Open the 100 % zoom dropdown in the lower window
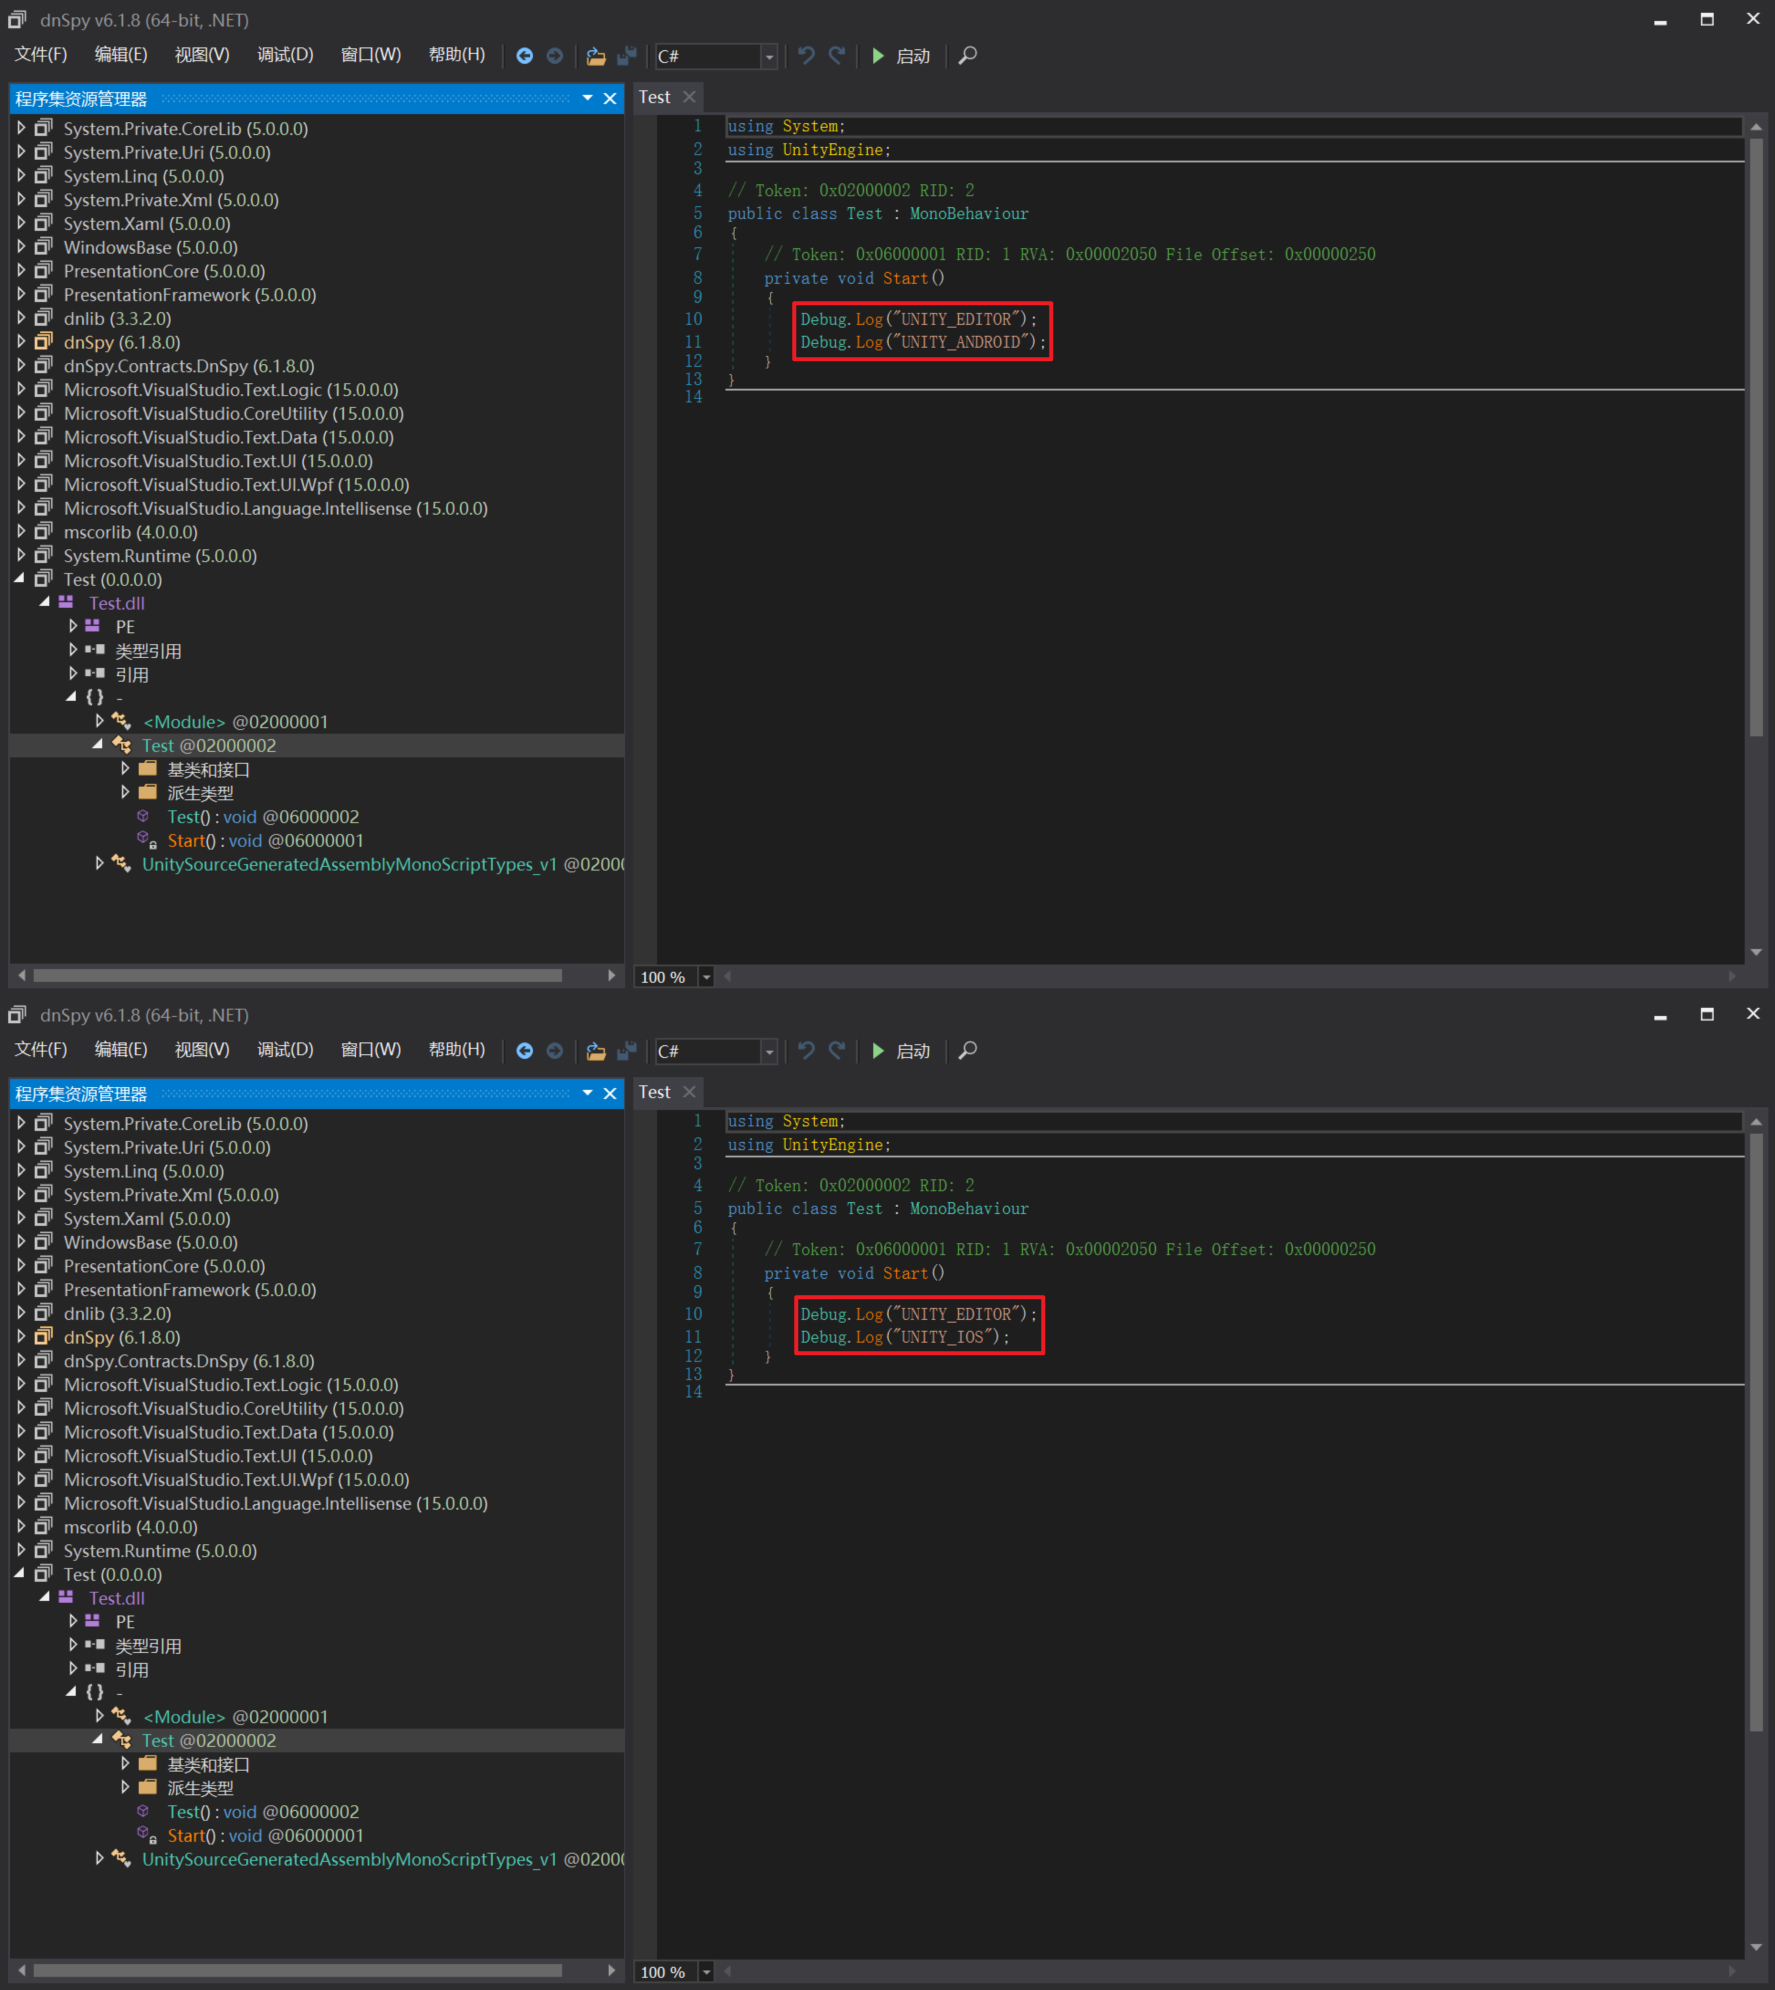The height and width of the screenshot is (1990, 1775). (x=706, y=1972)
